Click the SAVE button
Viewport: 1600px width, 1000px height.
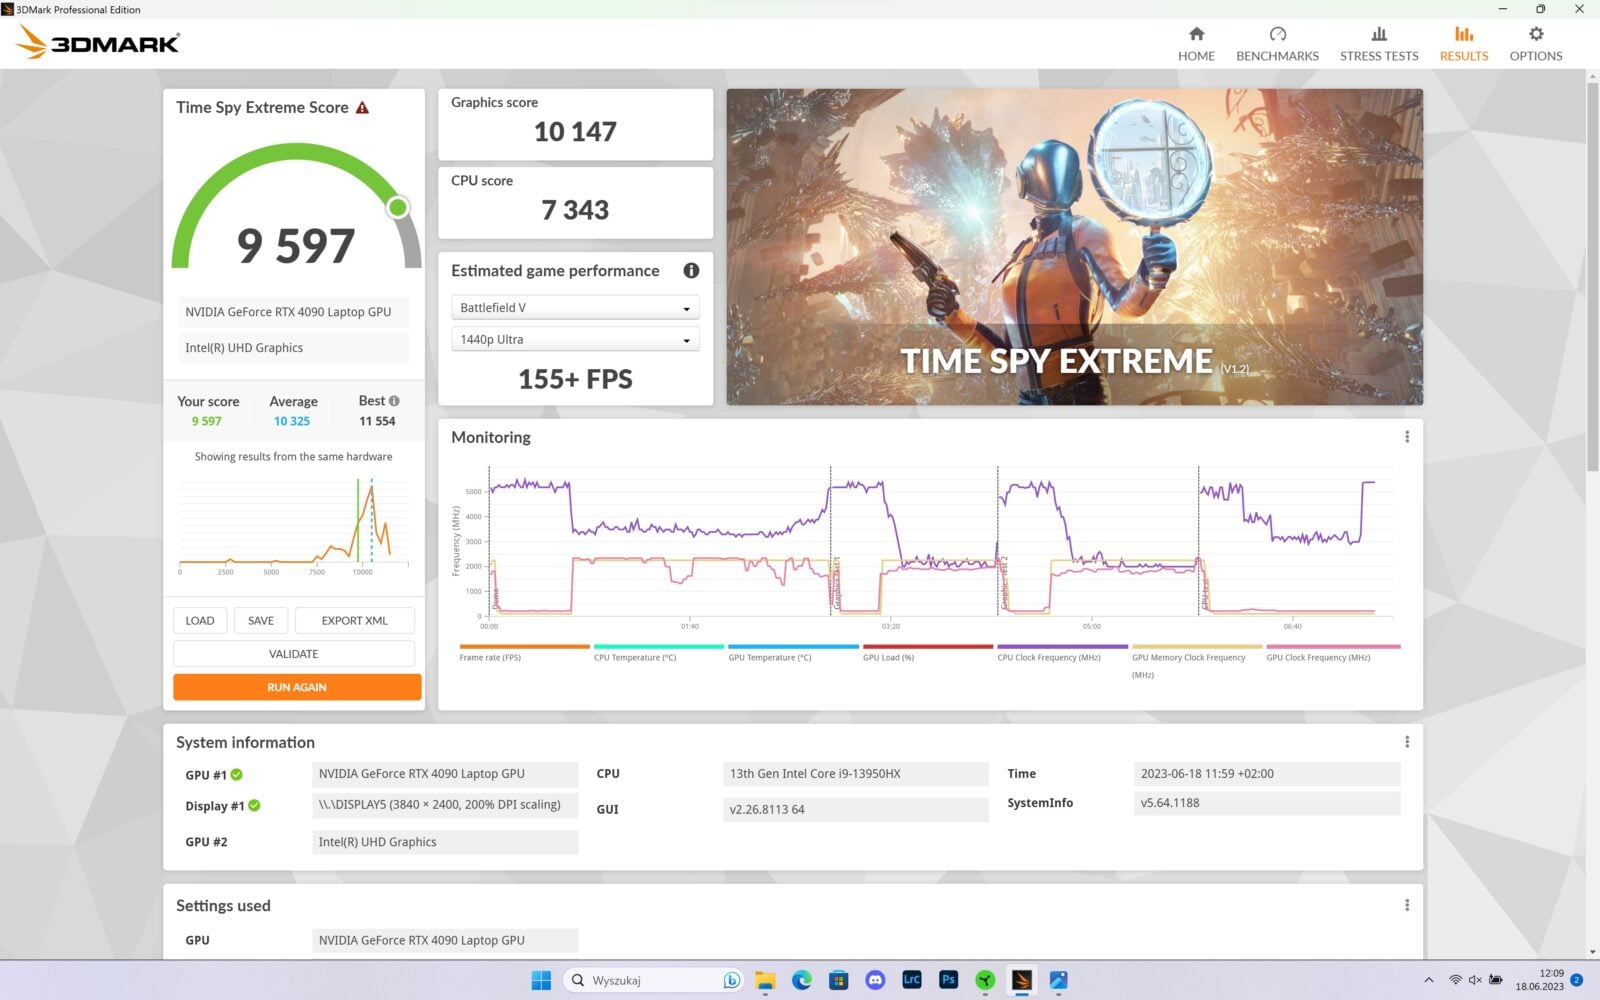pyautogui.click(x=261, y=620)
